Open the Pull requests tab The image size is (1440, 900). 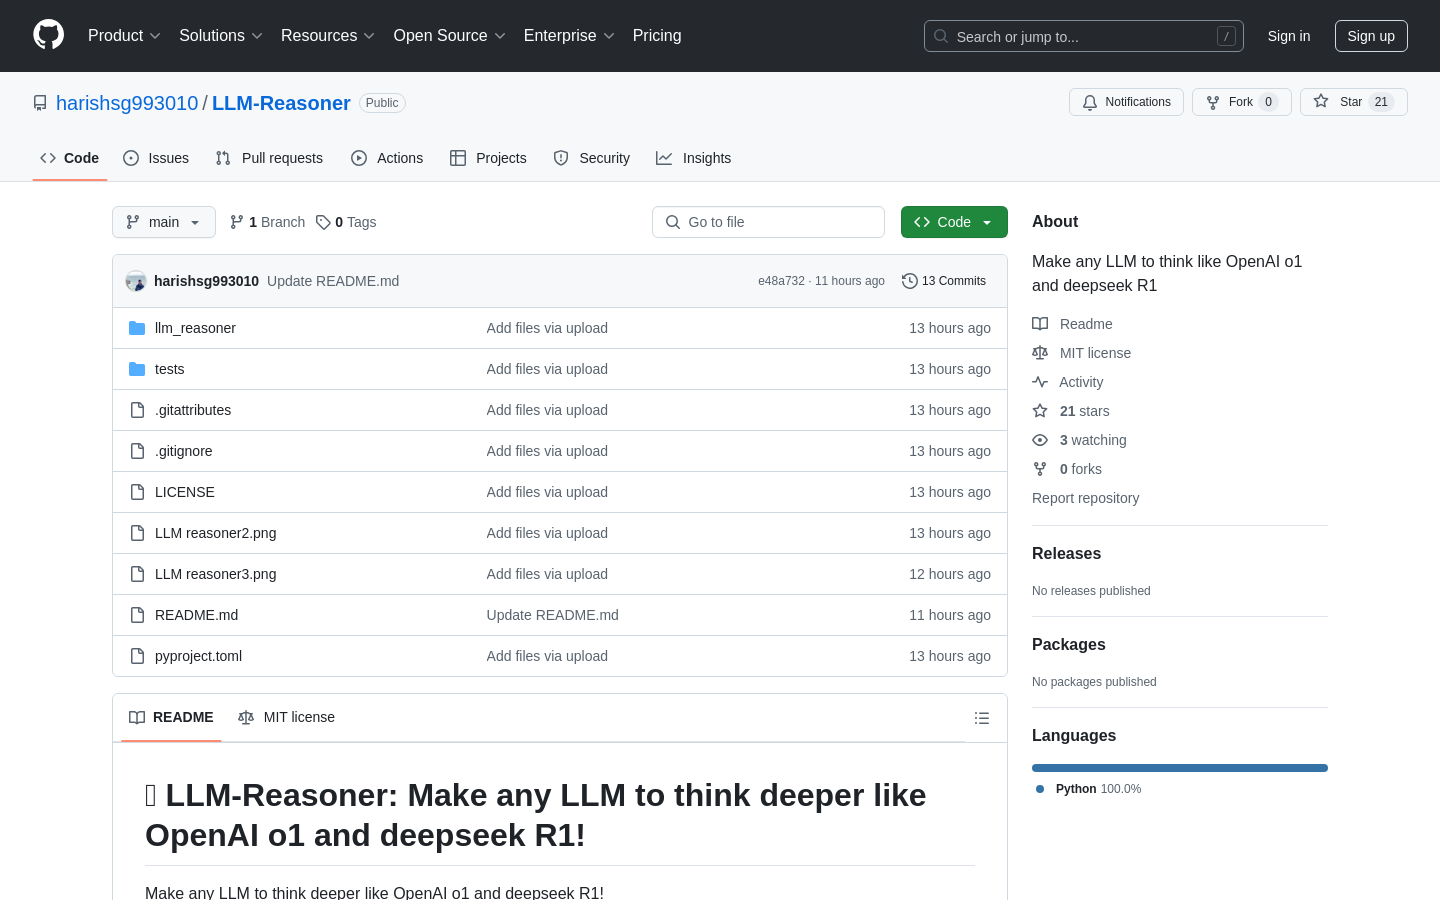pos(269,158)
